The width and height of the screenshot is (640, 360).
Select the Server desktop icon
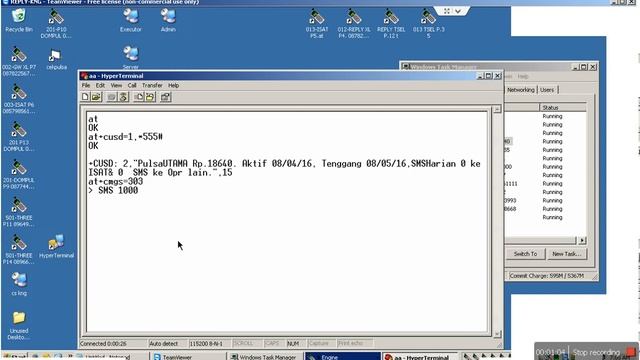[x=131, y=57]
